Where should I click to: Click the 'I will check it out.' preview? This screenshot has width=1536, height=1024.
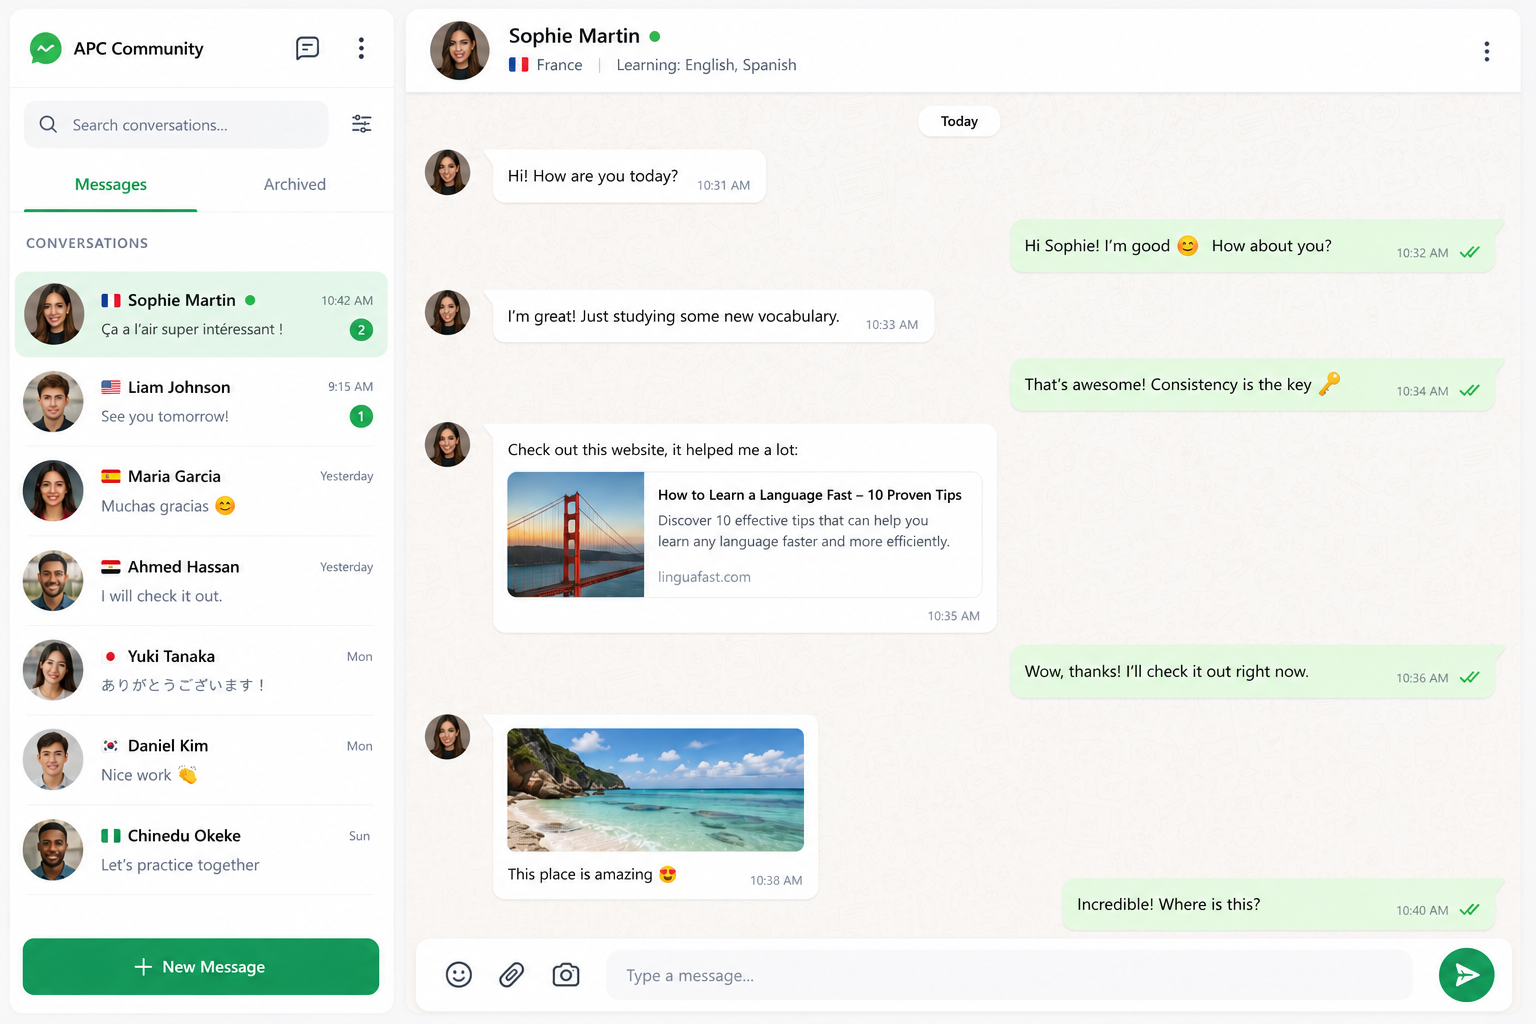coord(162,596)
